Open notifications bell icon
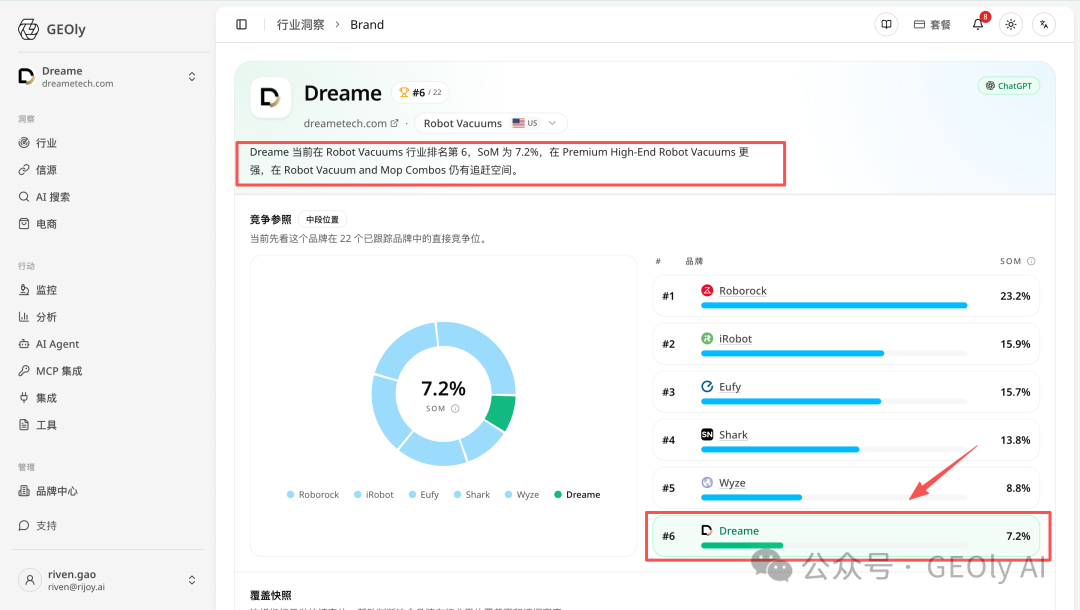Viewport: 1080px width, 610px height. (x=978, y=25)
